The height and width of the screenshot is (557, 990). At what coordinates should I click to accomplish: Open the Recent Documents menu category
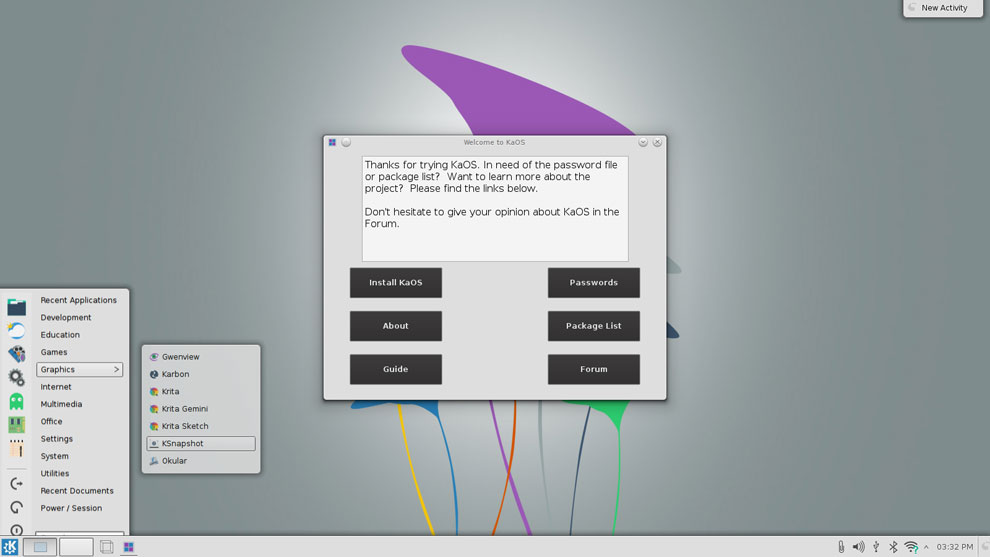[79, 491]
